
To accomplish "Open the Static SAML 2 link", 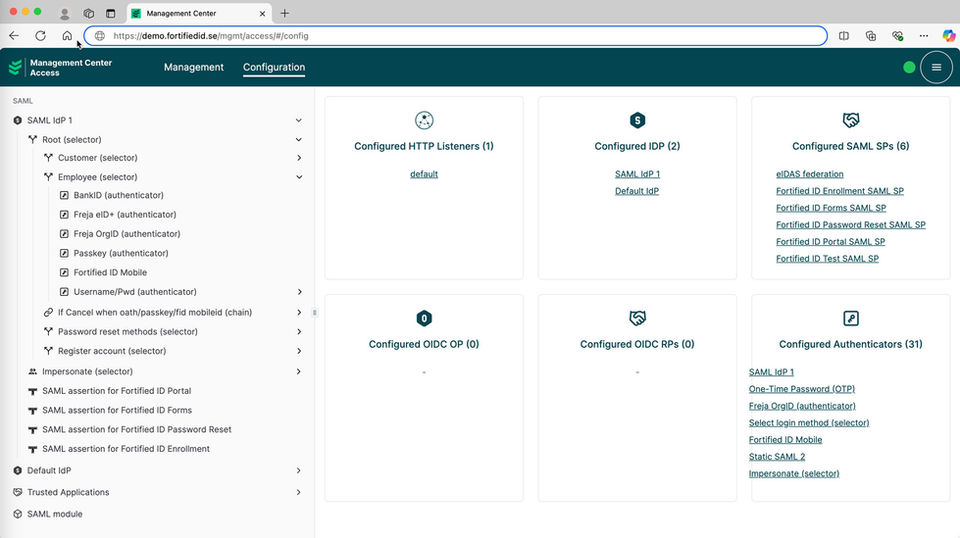I will point(776,457).
